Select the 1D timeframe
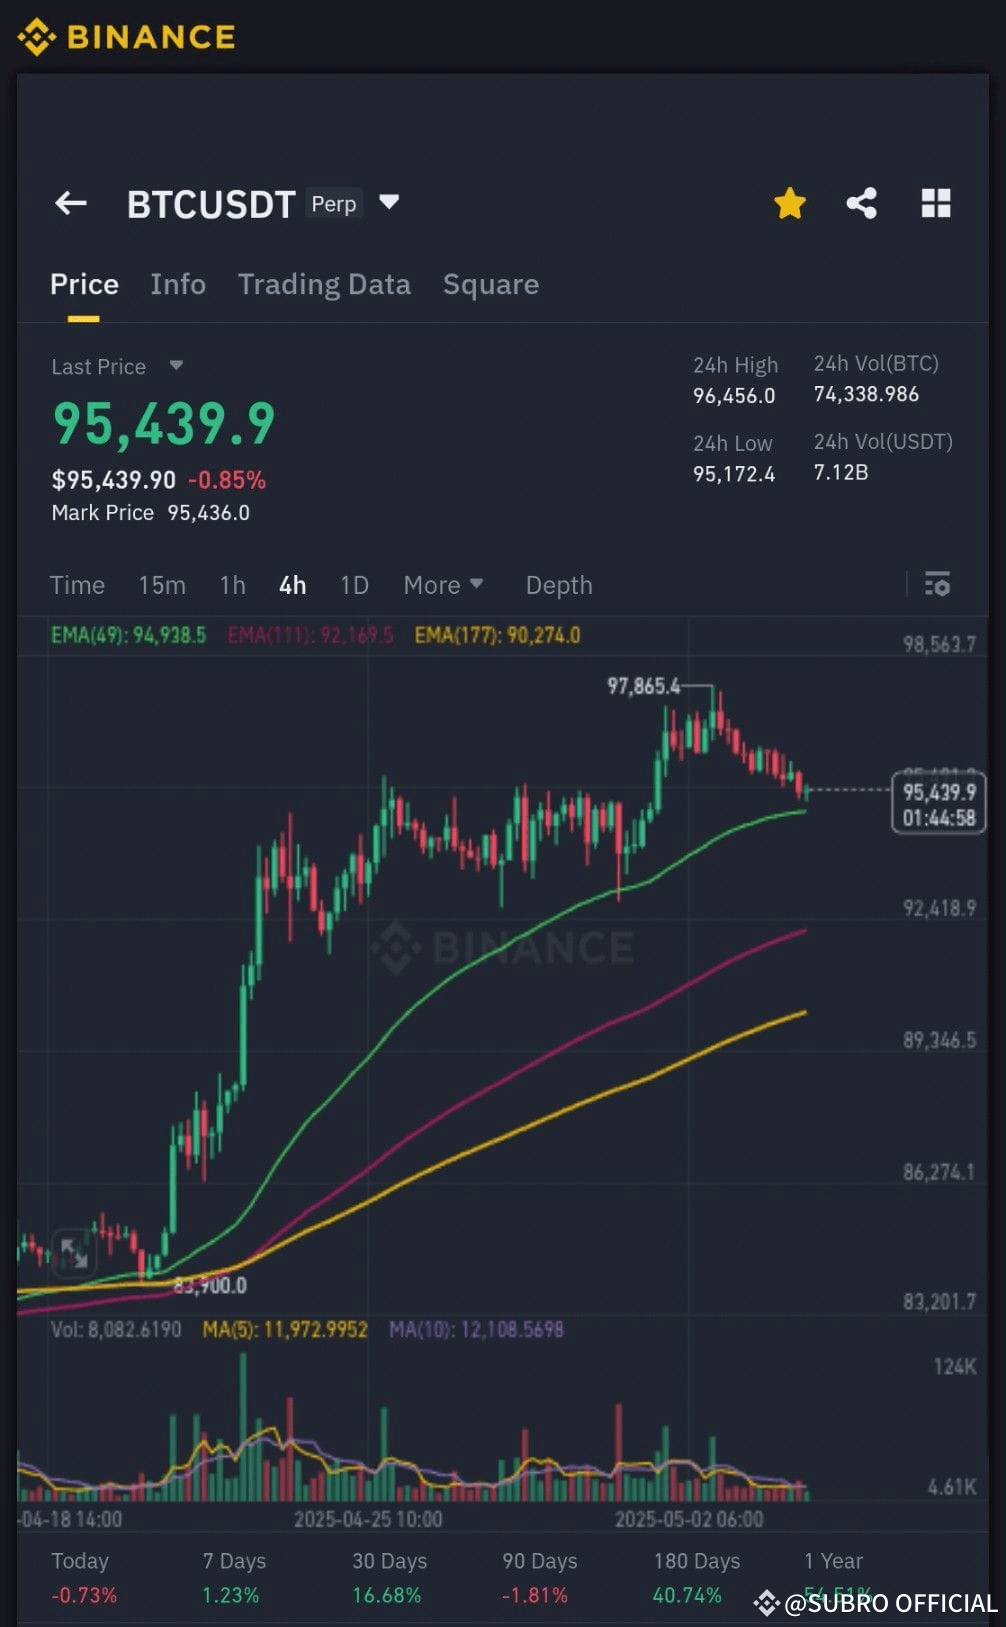The image size is (1006, 1627). pyautogui.click(x=354, y=585)
